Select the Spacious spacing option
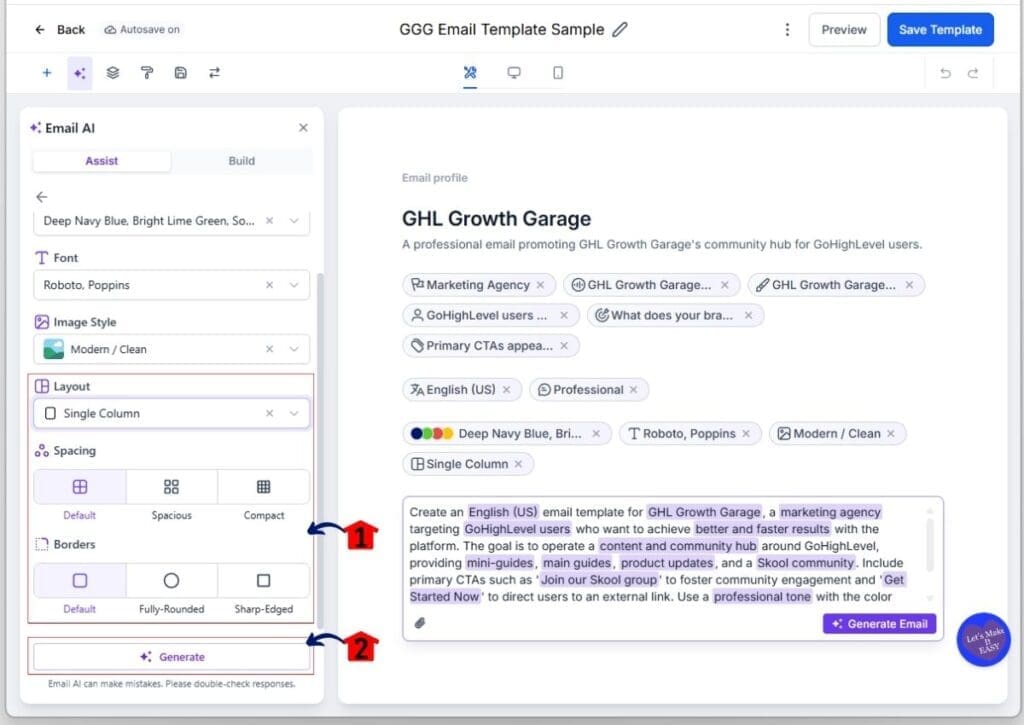Screen dimensions: 1024x725 click(x=171, y=487)
